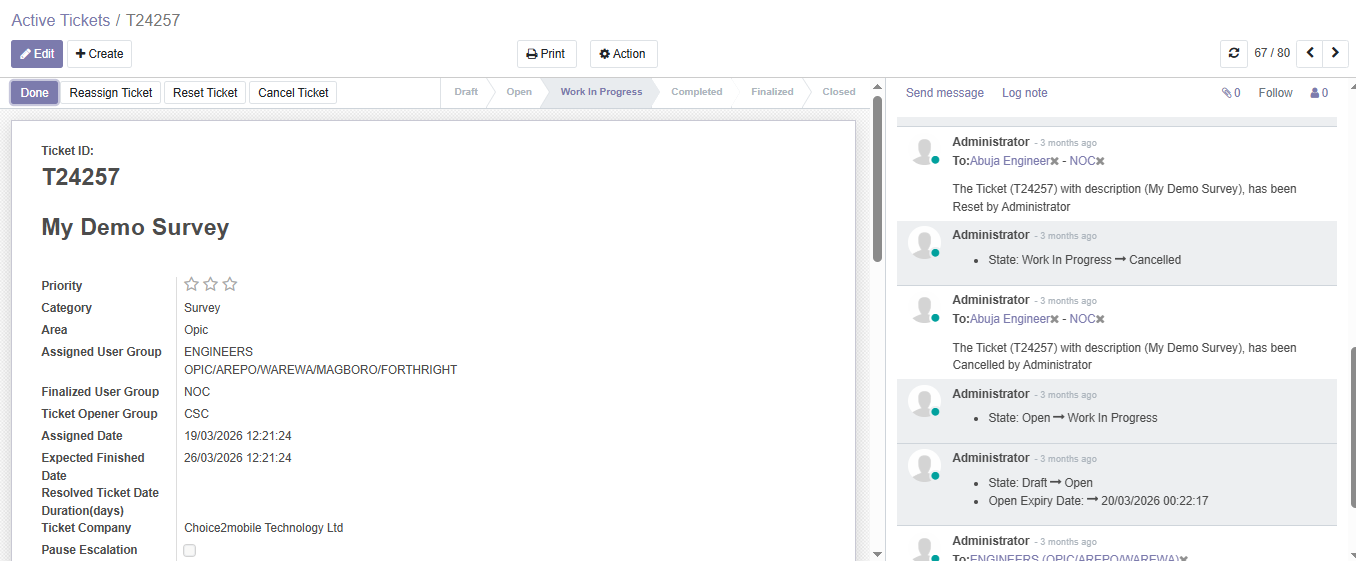1356x561 pixels.
Task: Click Send message link
Action: 945,93
